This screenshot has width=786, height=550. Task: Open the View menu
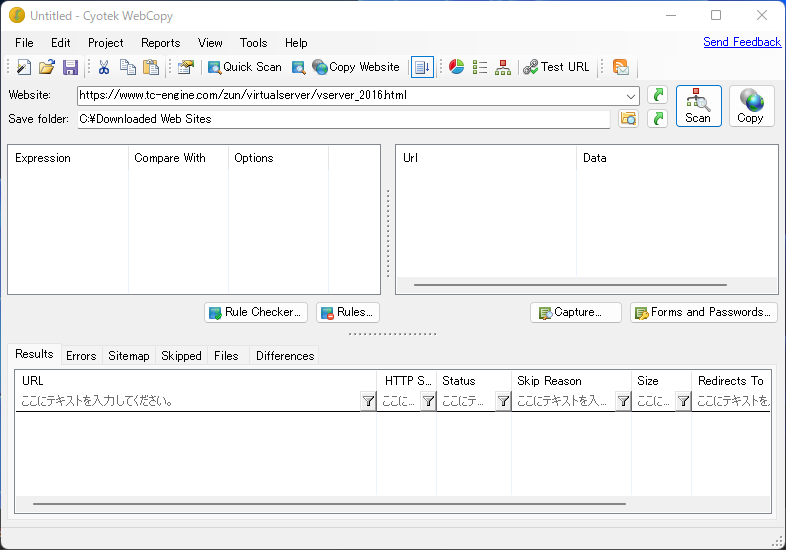(x=210, y=43)
